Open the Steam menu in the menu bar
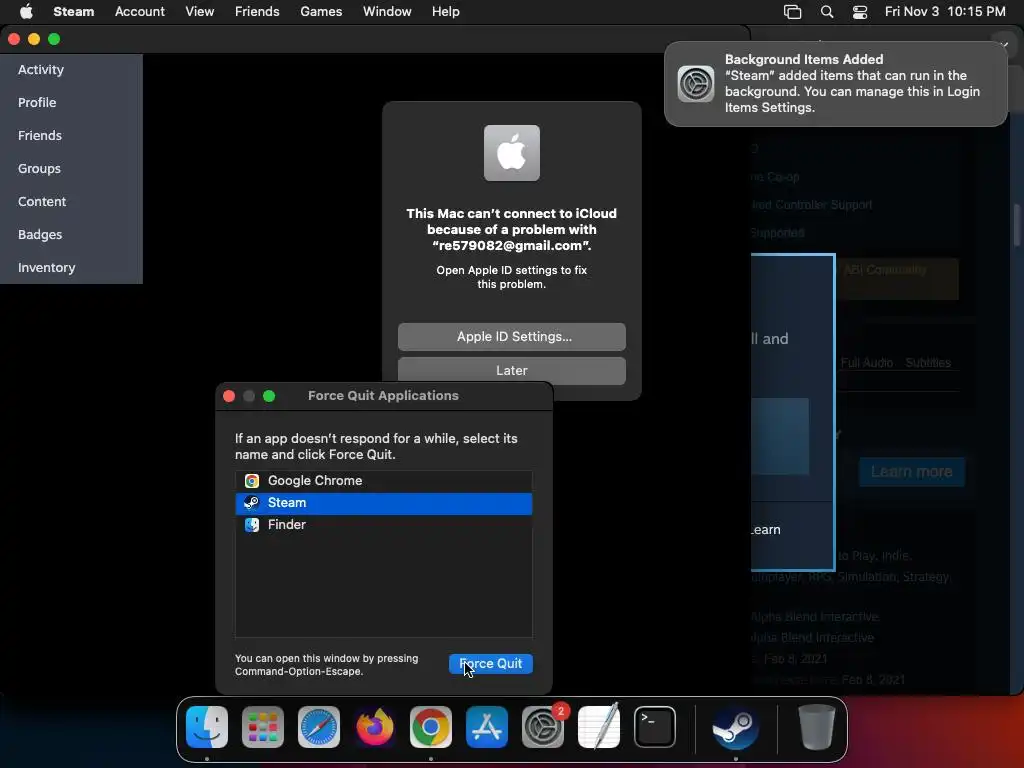This screenshot has height=768, width=1024. (x=73, y=11)
